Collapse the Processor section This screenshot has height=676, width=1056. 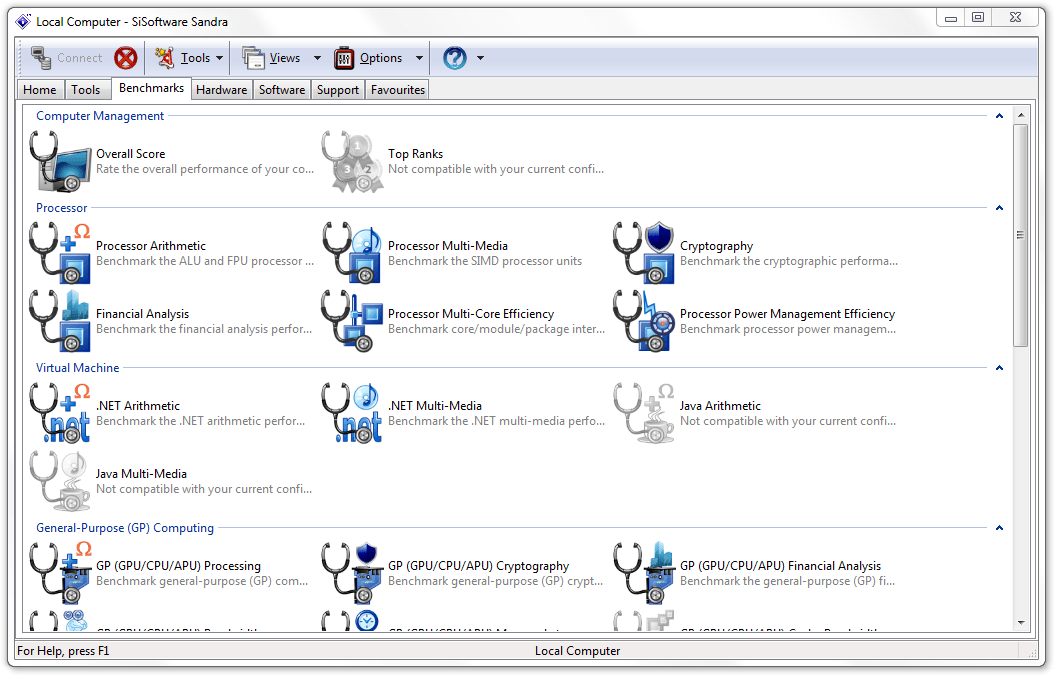[x=999, y=208]
